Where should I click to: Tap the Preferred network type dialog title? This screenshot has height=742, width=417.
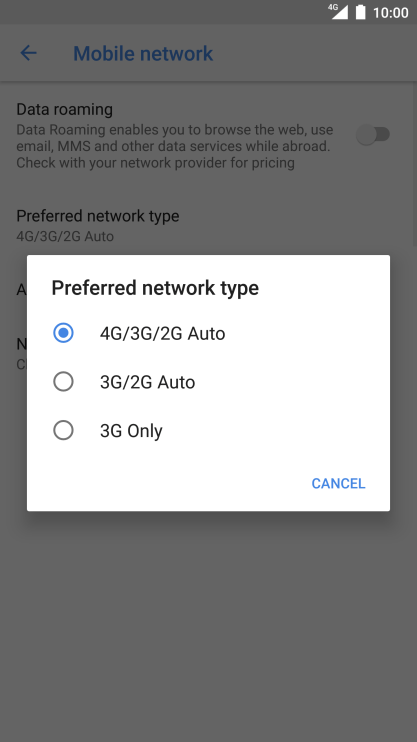(155, 288)
